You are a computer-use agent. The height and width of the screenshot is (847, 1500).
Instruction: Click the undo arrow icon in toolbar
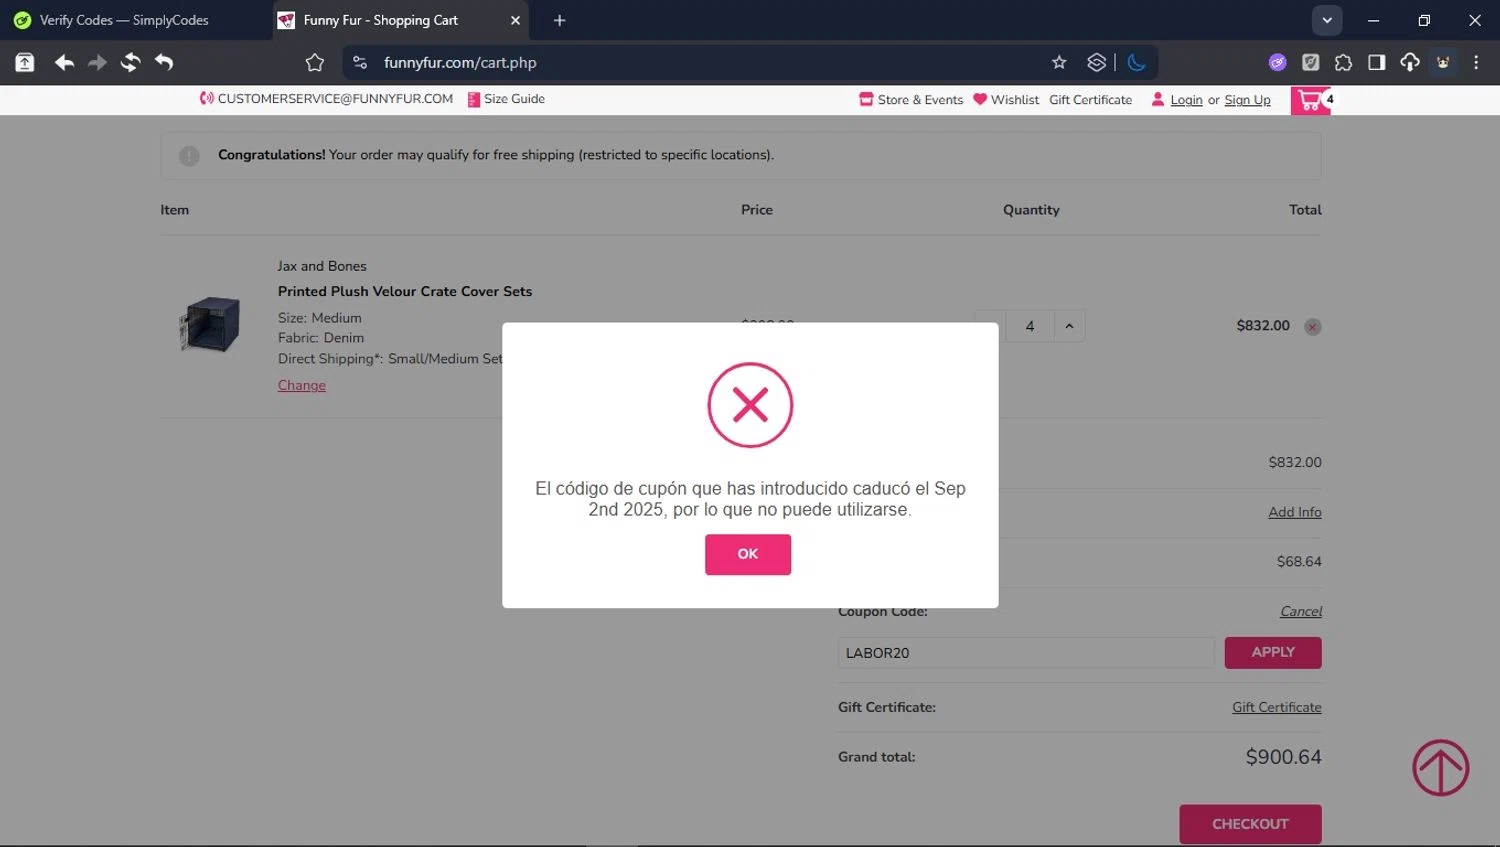(x=164, y=62)
